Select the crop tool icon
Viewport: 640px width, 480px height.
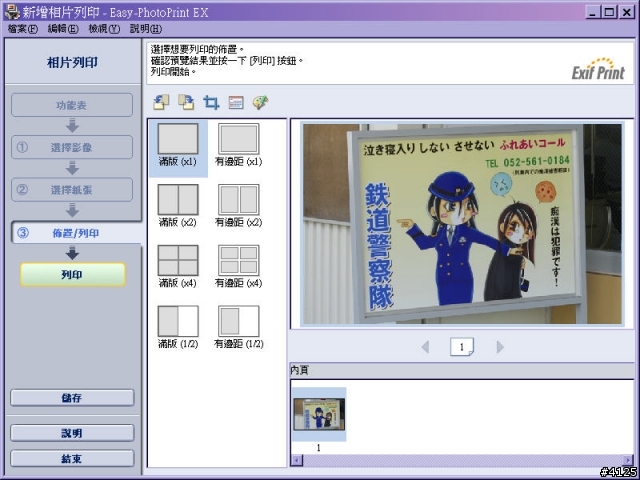click(x=211, y=102)
